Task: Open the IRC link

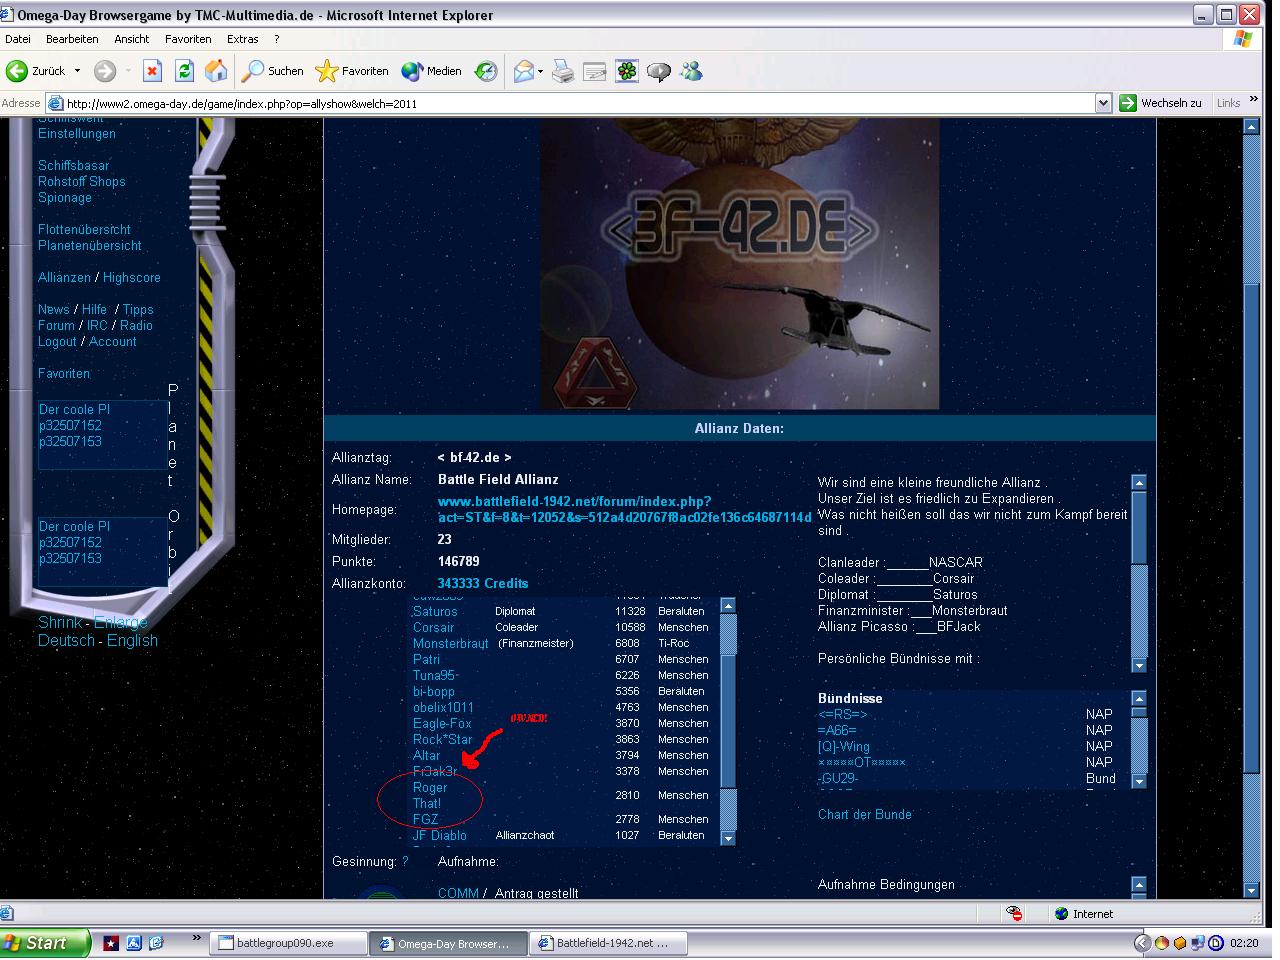Action: click(97, 326)
